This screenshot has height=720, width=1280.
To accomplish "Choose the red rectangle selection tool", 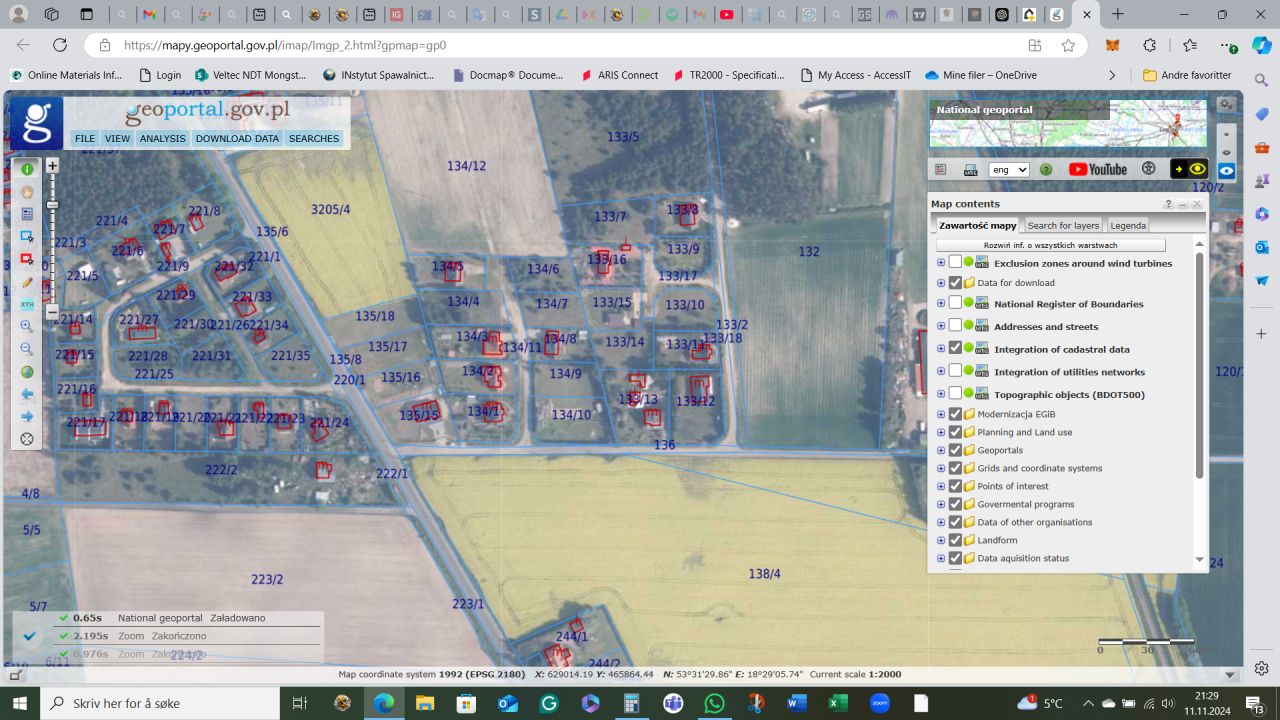I will coord(27,259).
